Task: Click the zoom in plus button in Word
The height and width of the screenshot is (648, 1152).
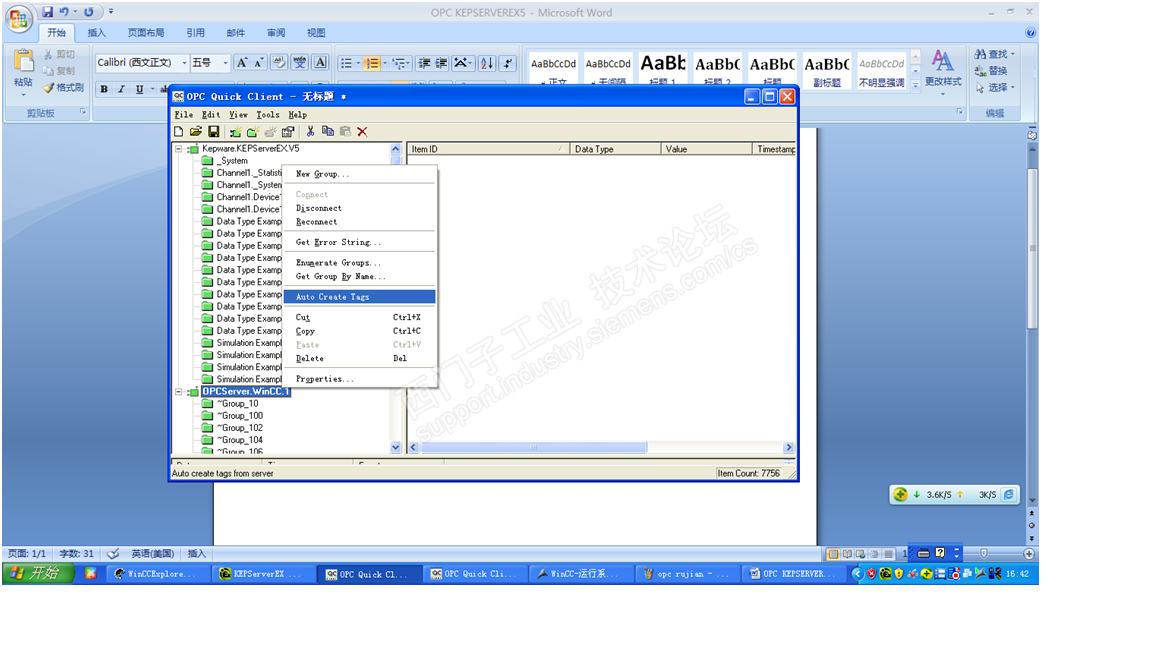Action: pyautogui.click(x=1029, y=553)
